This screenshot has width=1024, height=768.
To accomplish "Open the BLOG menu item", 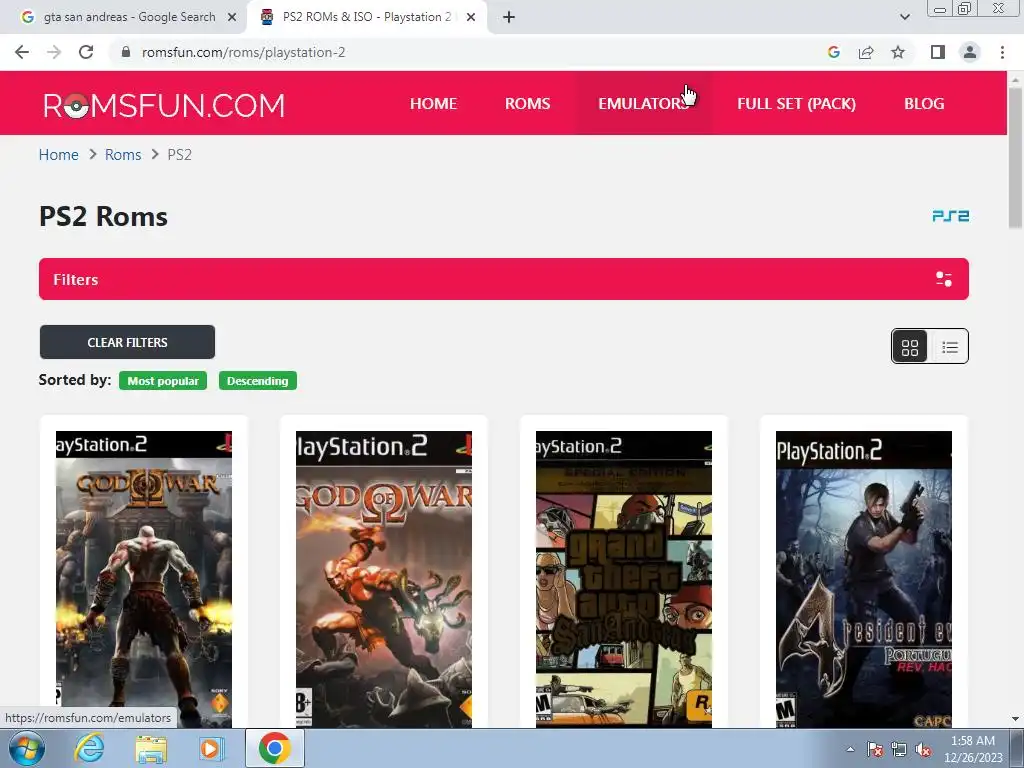I will [x=923, y=103].
